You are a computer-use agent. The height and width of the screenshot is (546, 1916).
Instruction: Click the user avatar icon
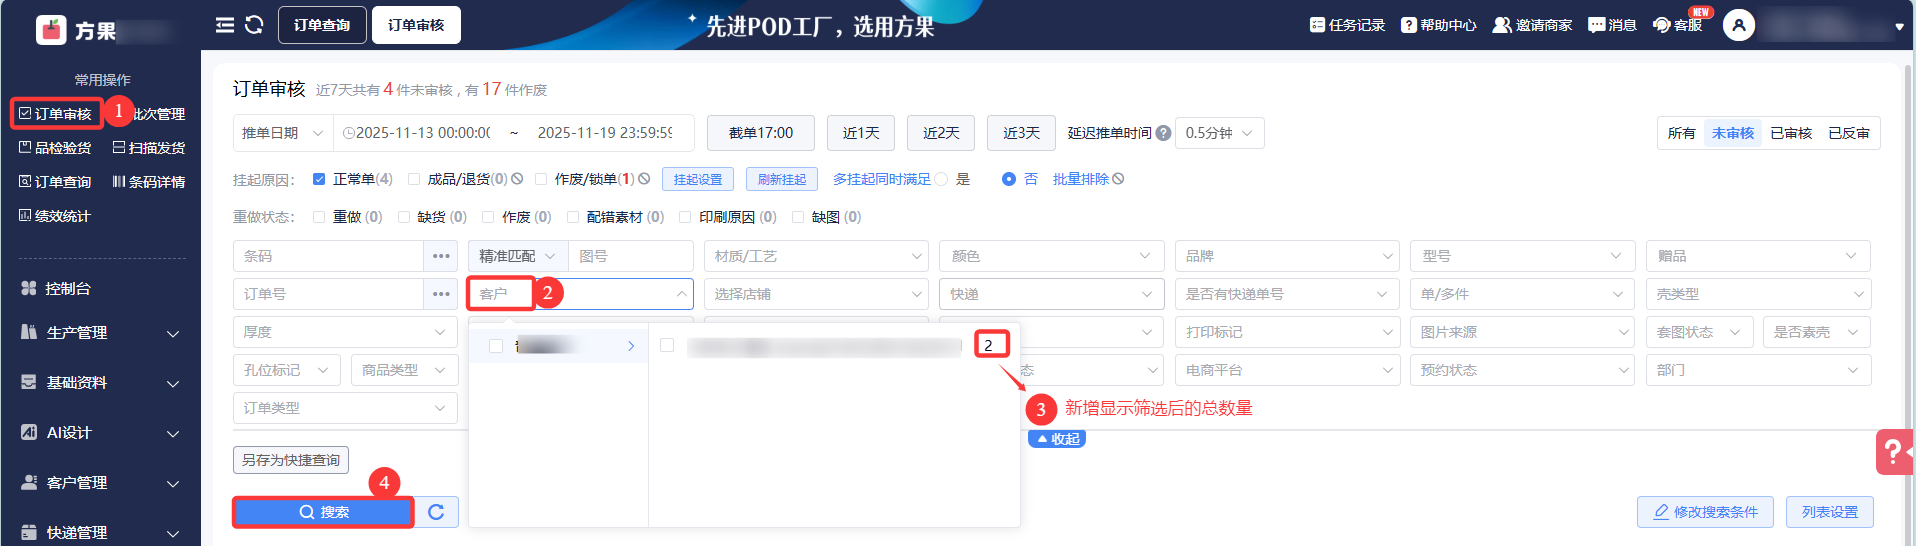point(1739,25)
